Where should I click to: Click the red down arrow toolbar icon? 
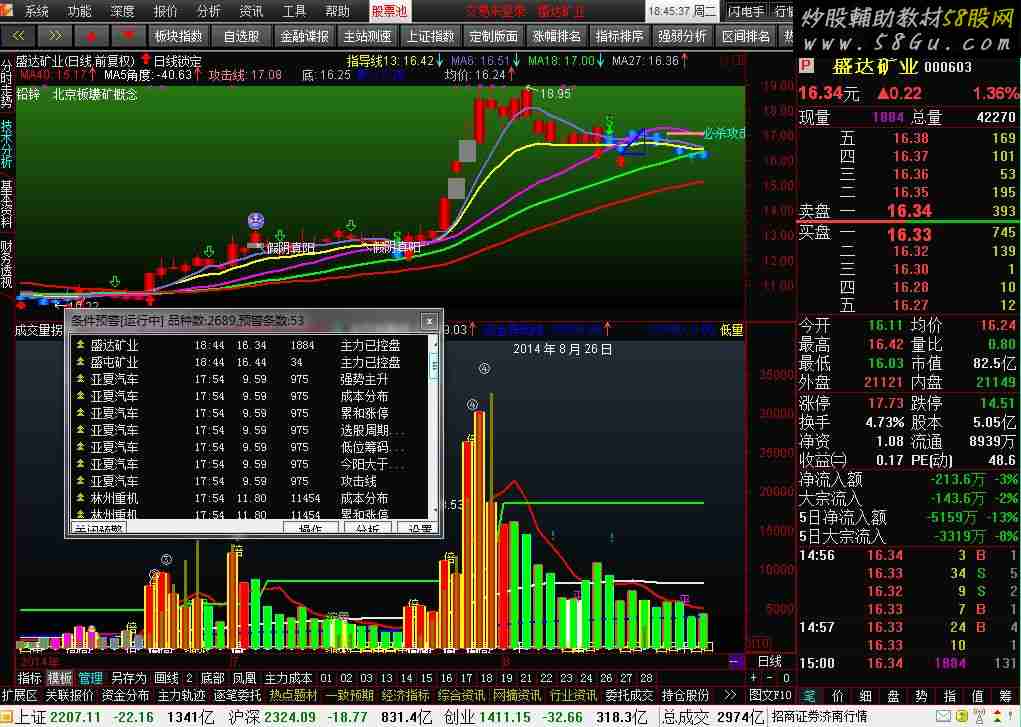click(127, 36)
